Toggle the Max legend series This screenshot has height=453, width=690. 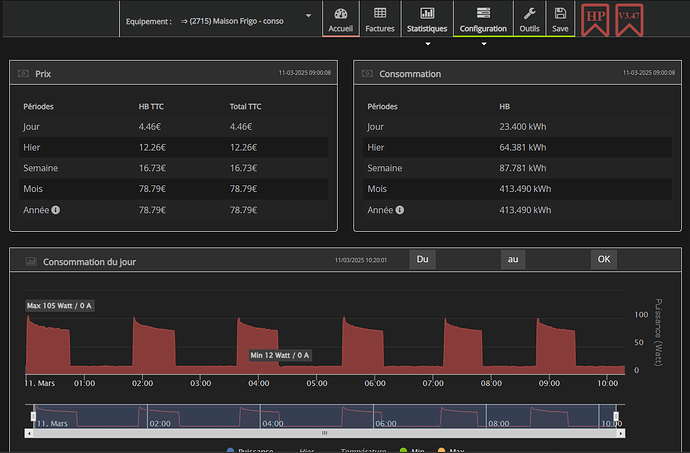[451, 450]
